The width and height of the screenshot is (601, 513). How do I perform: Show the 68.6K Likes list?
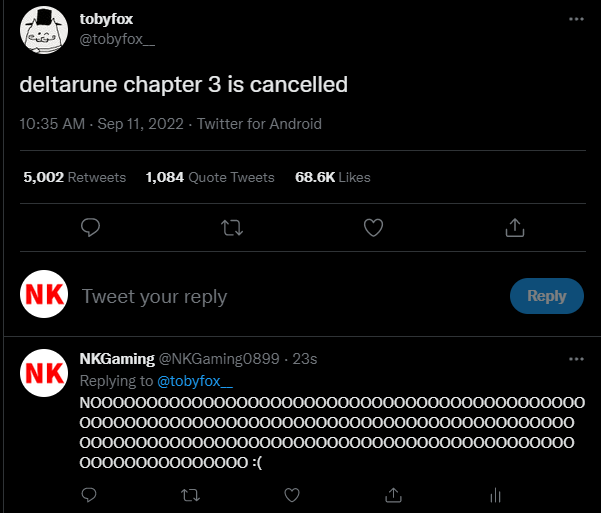(332, 177)
